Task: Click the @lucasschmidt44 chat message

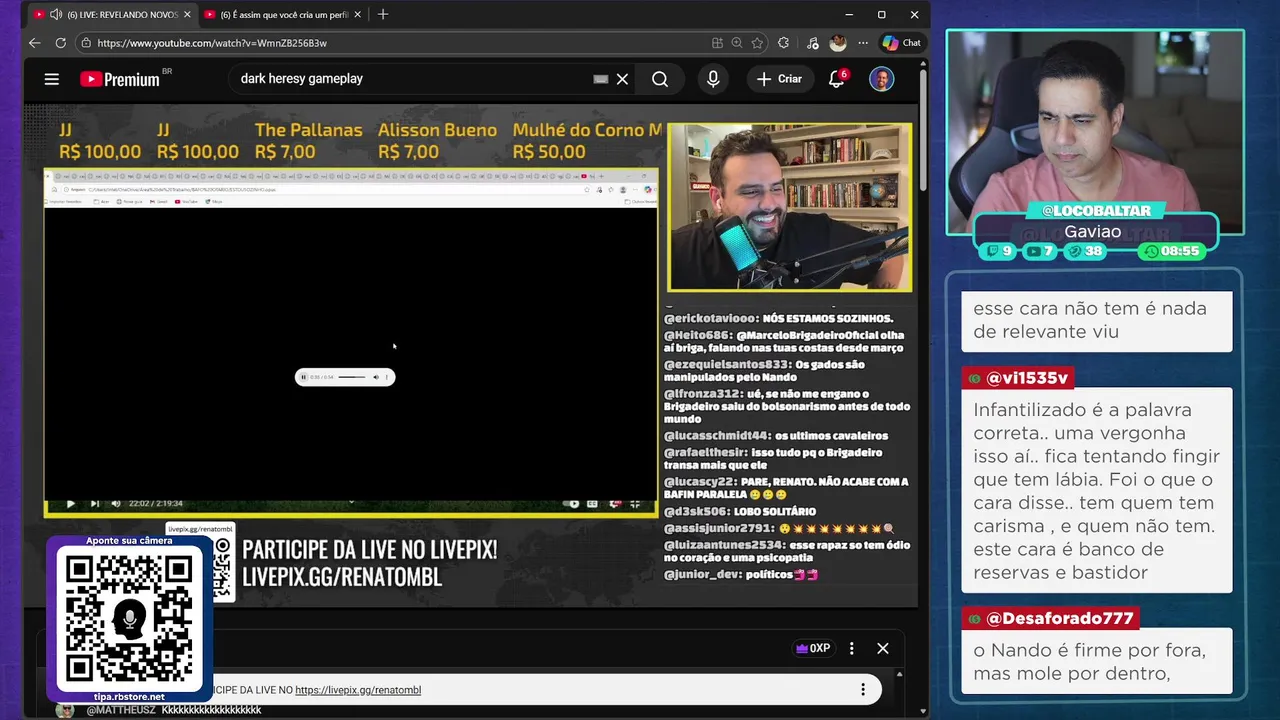Action: 775,435
